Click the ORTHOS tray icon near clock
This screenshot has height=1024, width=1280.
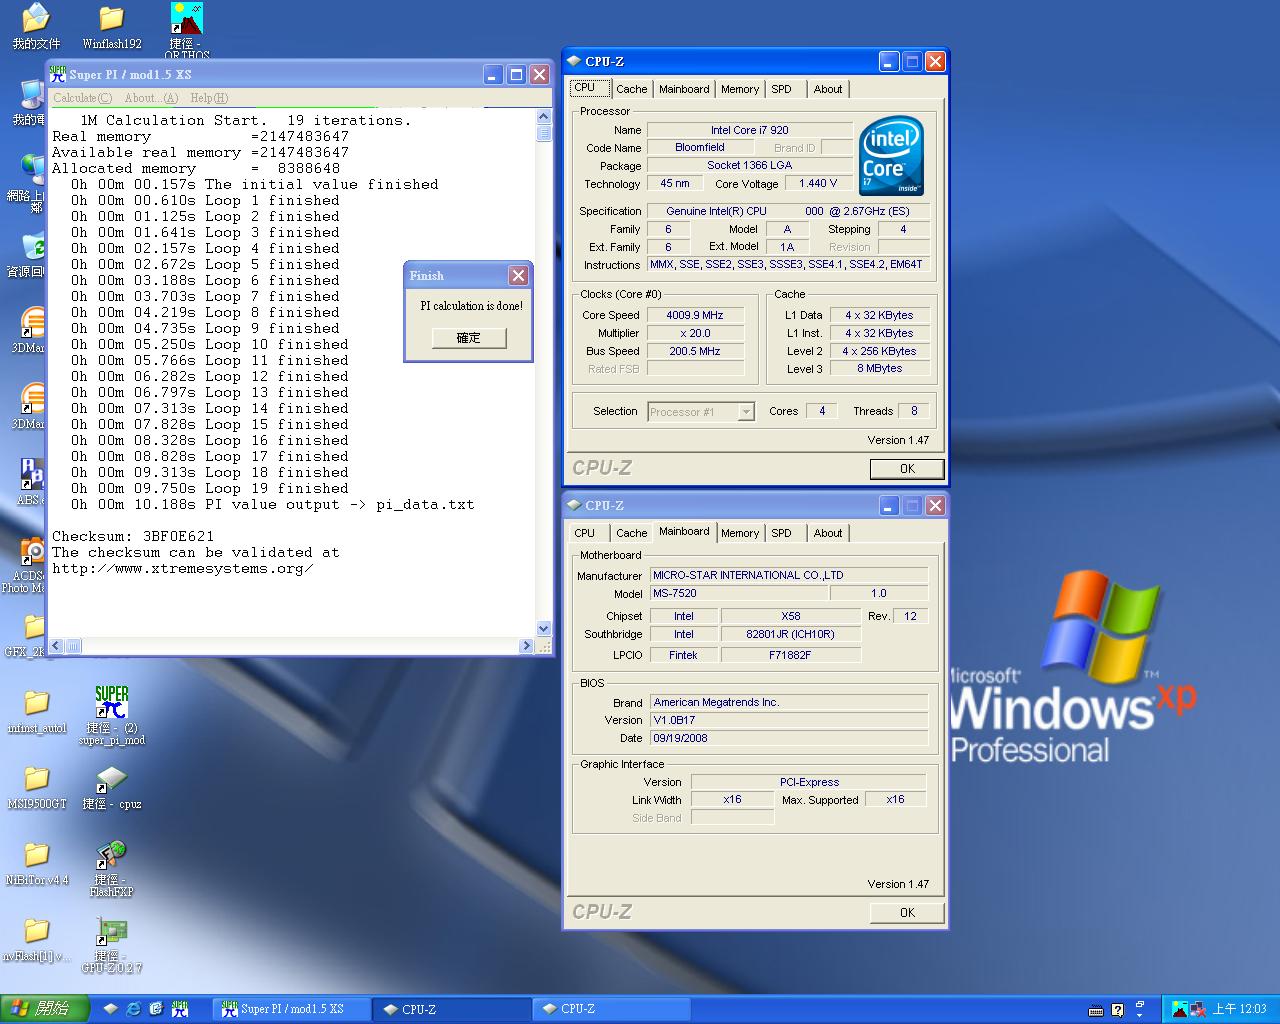[1181, 1009]
